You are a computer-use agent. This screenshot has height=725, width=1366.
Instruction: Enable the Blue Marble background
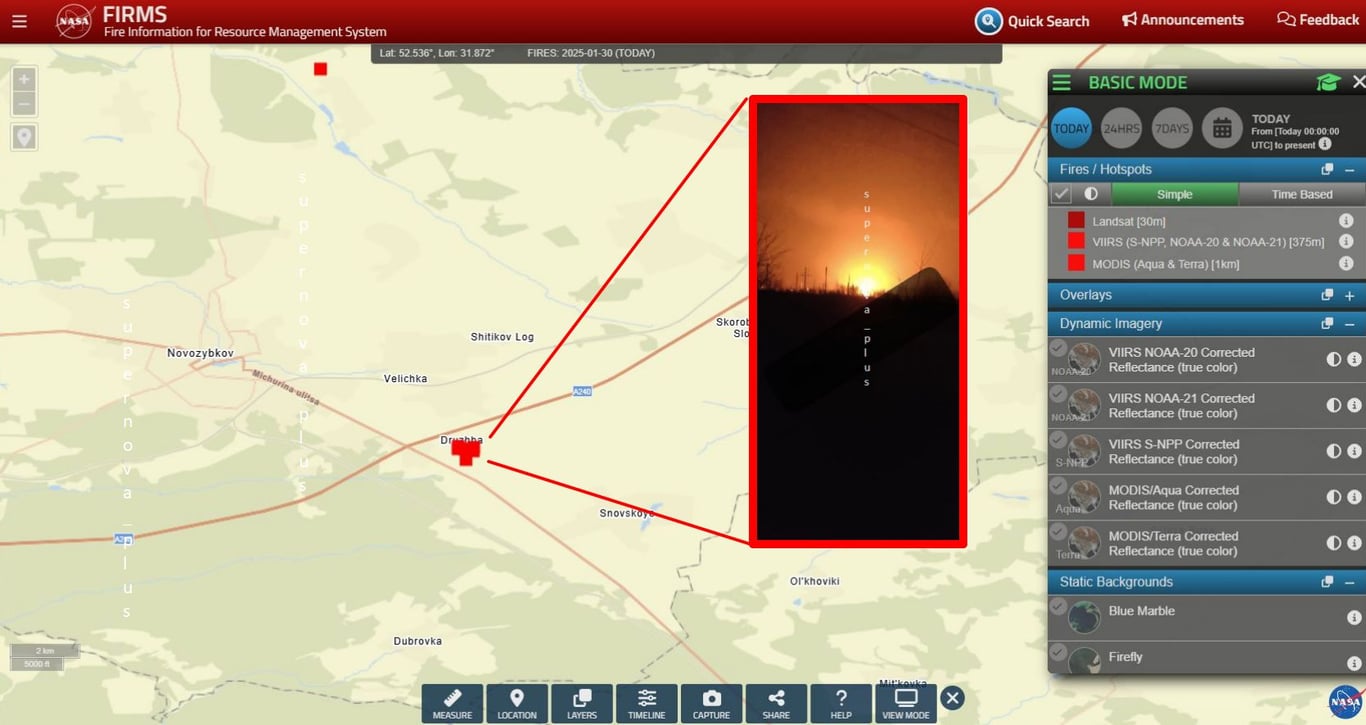(x=1058, y=606)
